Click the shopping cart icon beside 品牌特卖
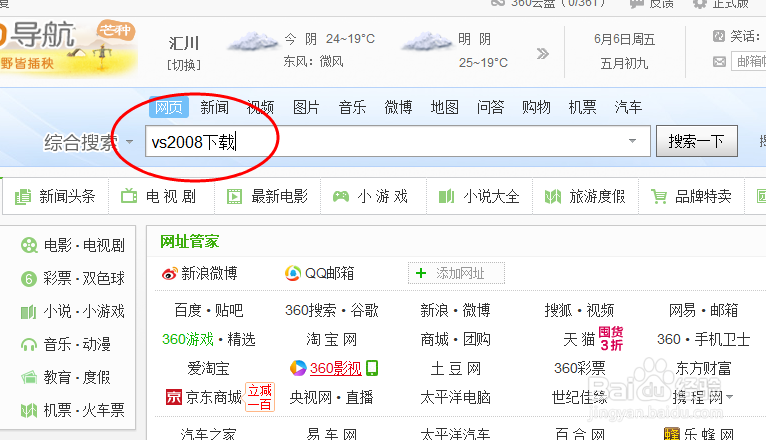Screen dimensions: 766x440 click(659, 197)
